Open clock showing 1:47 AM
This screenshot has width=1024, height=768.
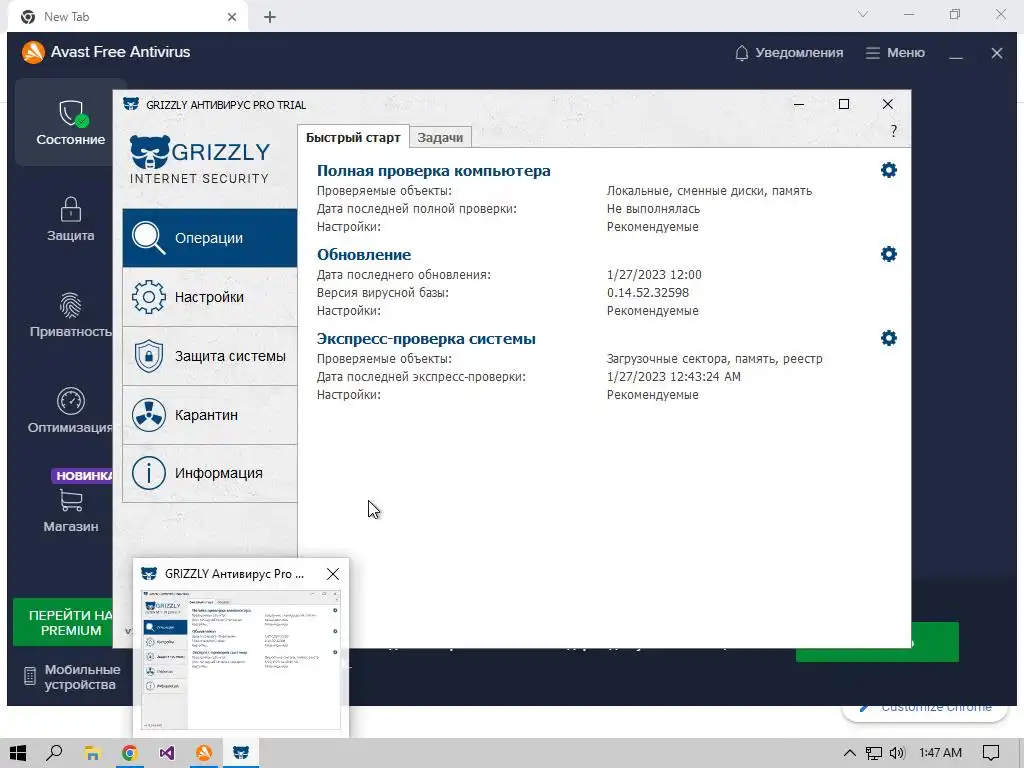tap(940, 753)
